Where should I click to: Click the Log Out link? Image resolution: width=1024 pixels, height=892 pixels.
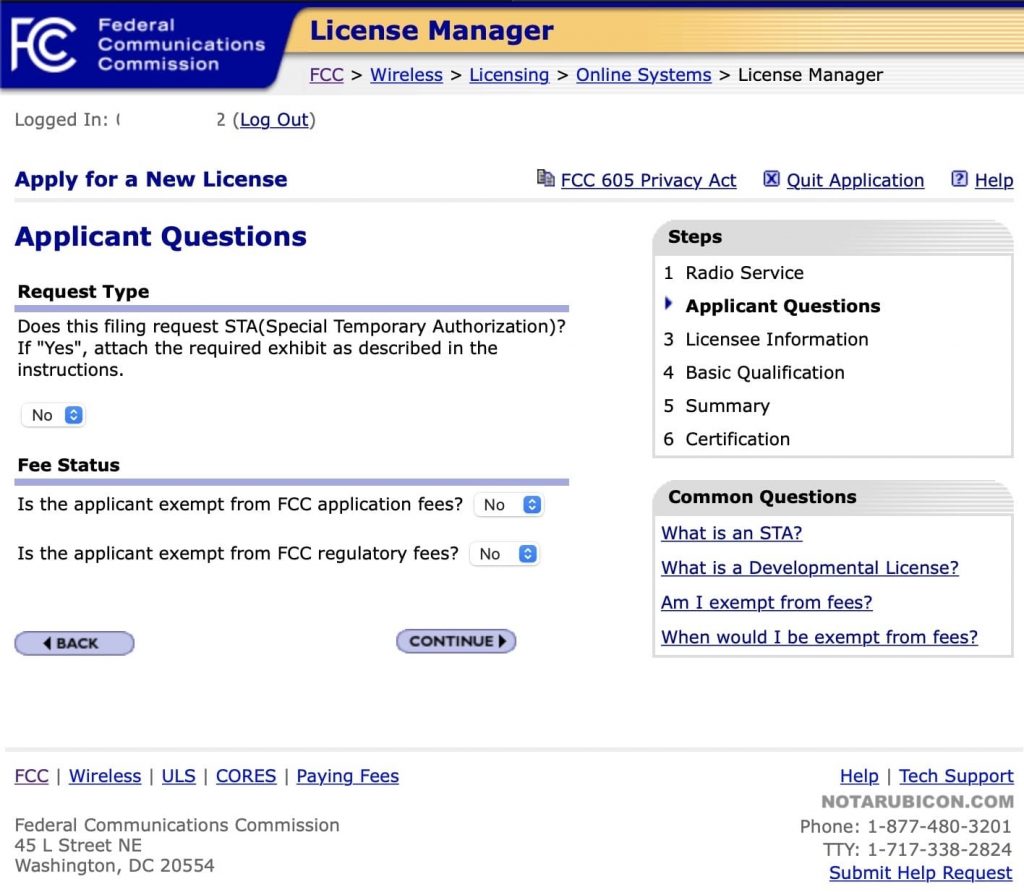click(x=274, y=120)
